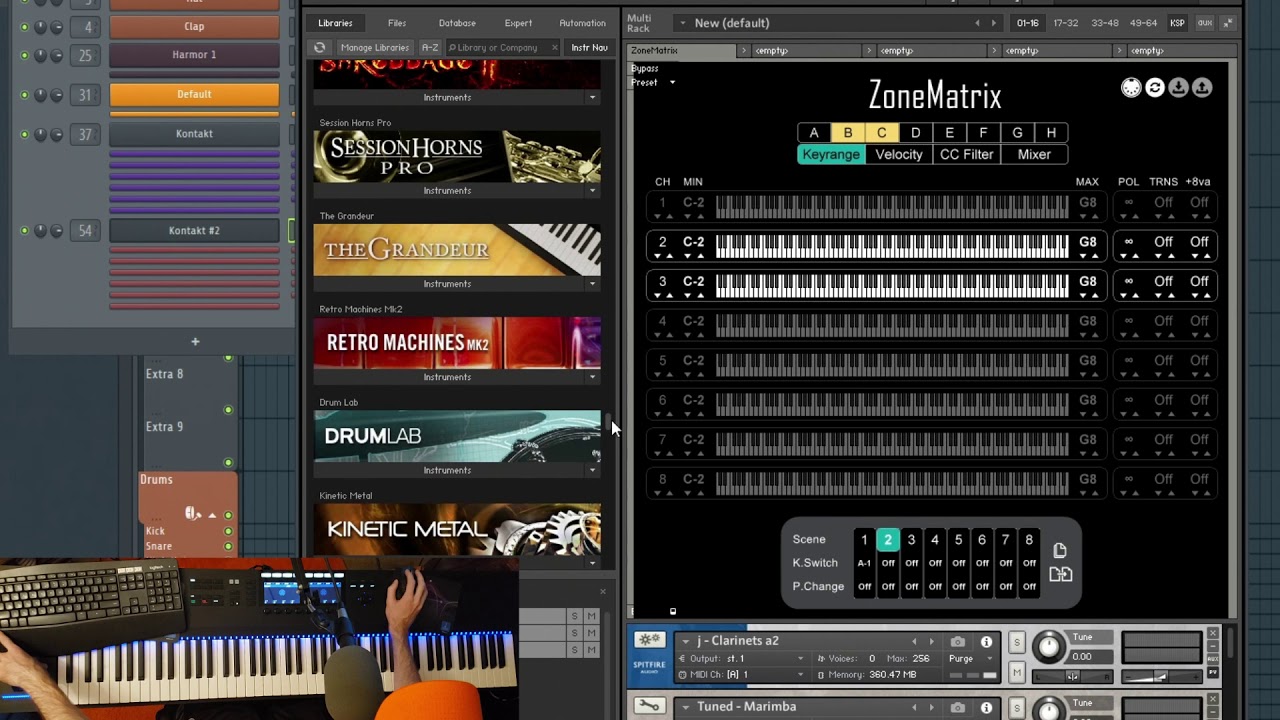Bypass the ZoneMatrix script

(645, 68)
